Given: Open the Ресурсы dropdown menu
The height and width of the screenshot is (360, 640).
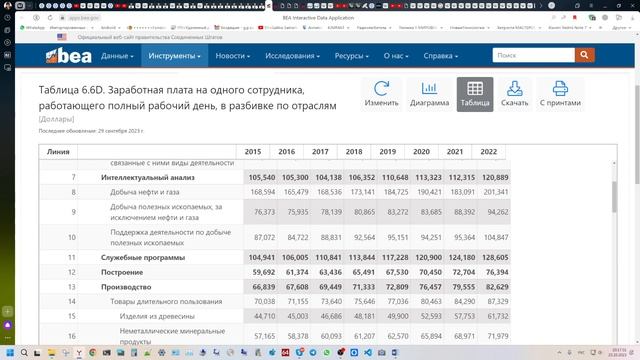Looking at the screenshot, I should tap(351, 56).
